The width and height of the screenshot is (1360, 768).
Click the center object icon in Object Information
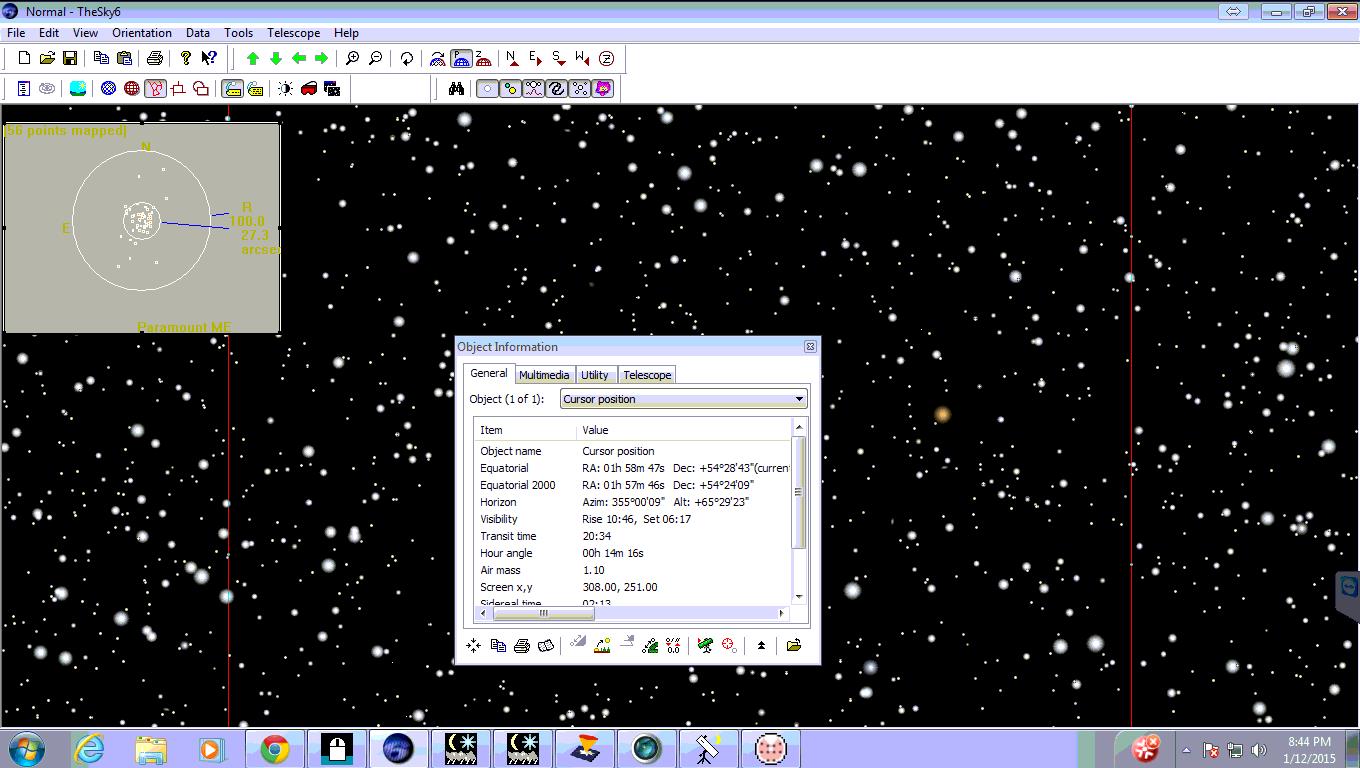473,645
